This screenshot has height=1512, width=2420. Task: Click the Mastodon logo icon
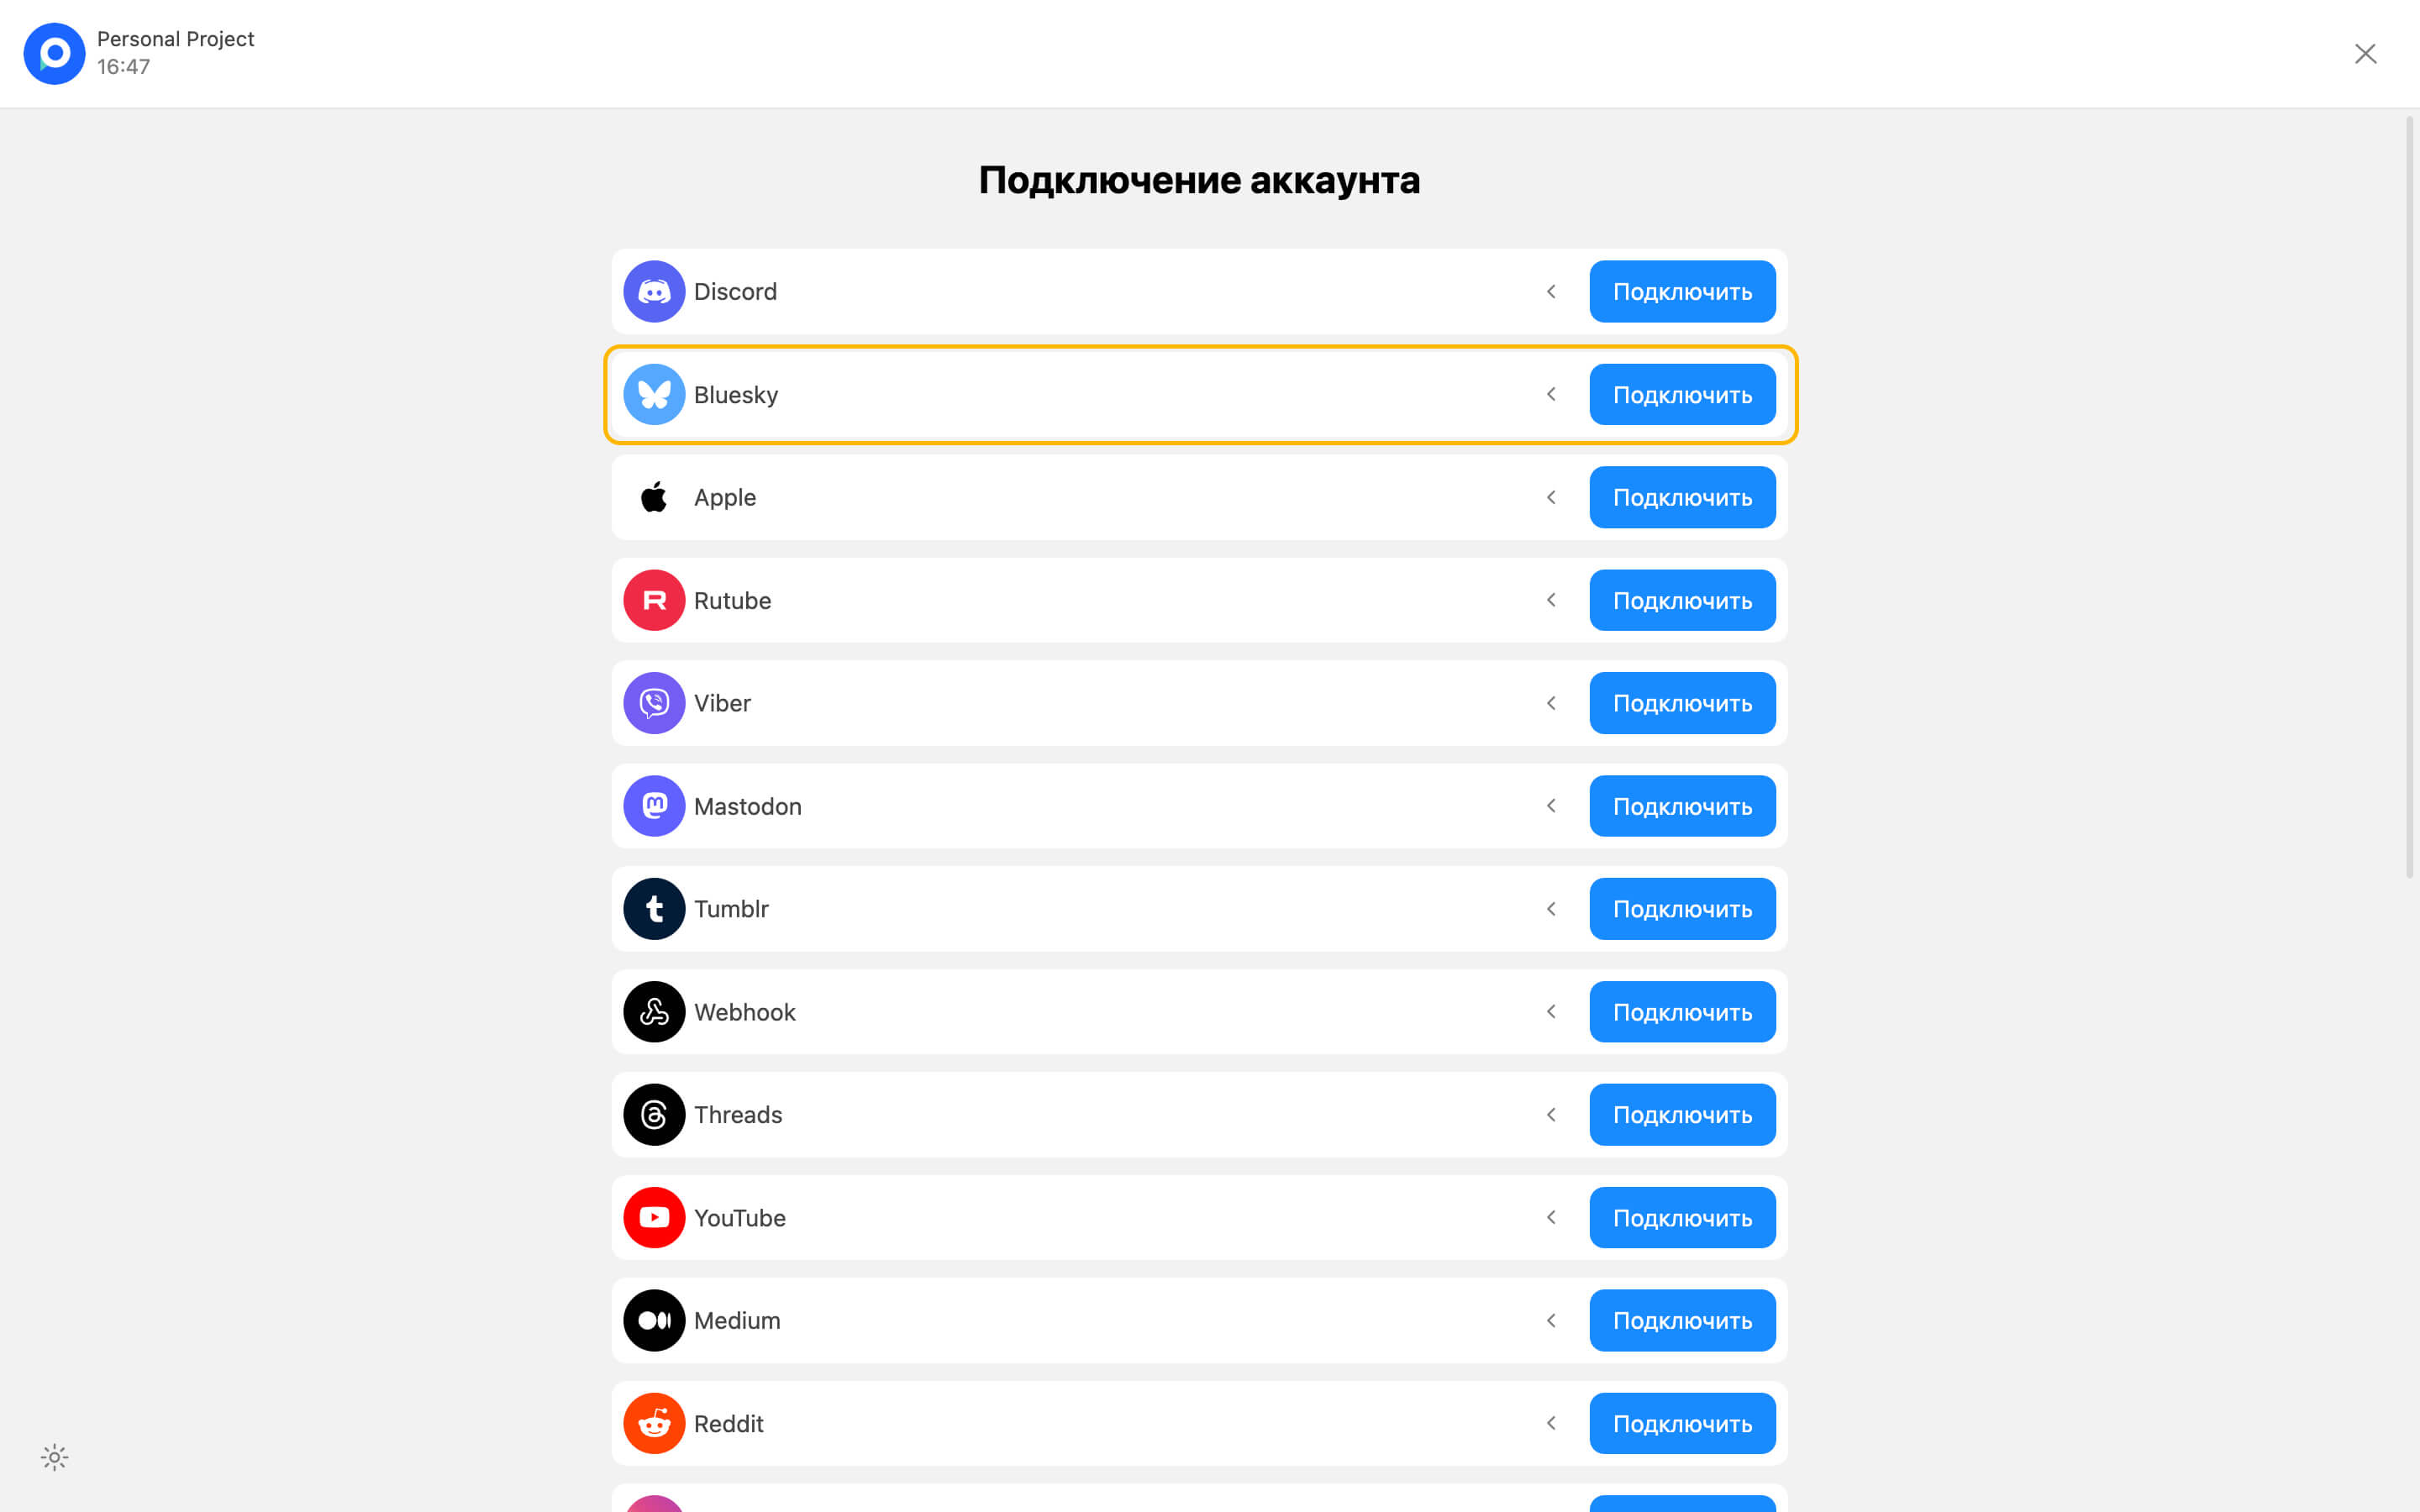coord(654,806)
